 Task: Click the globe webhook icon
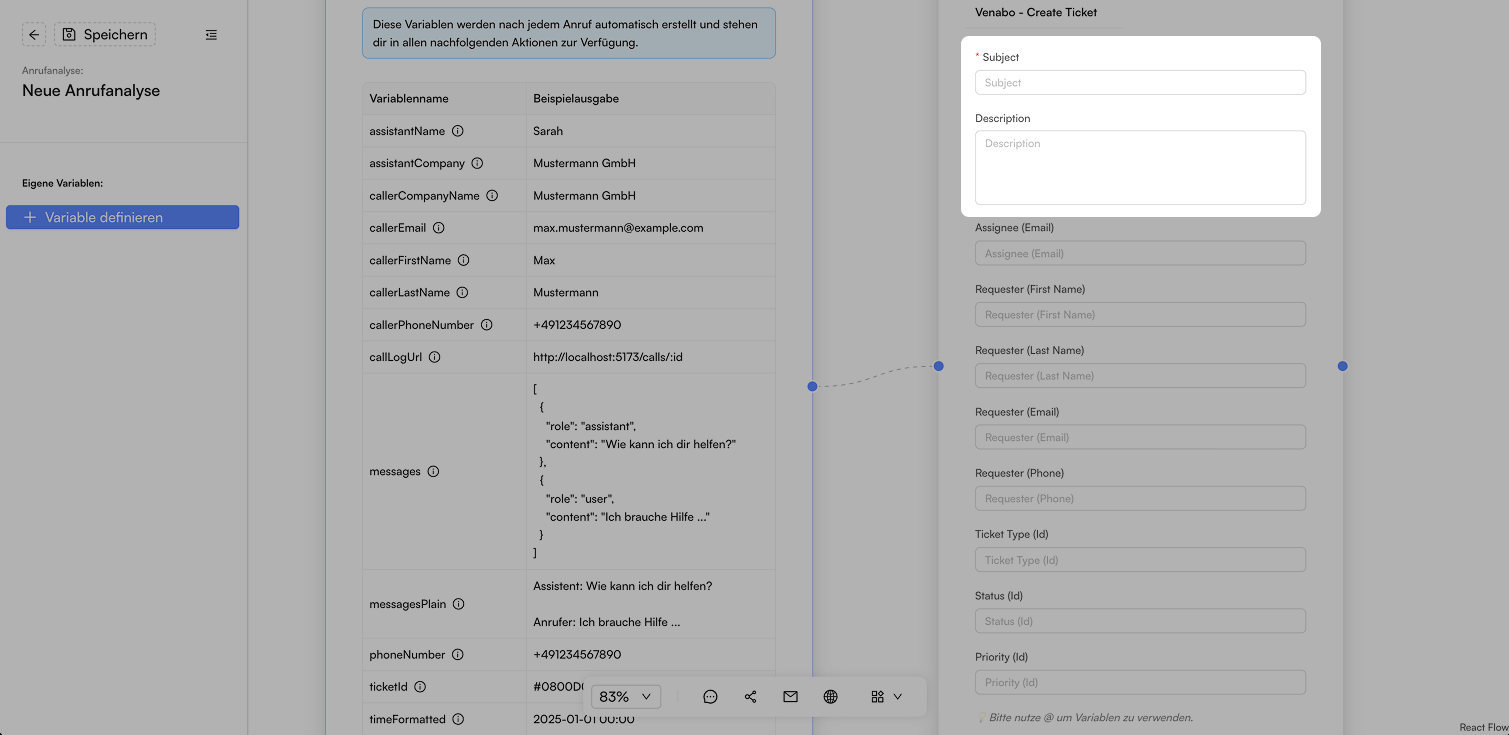point(830,697)
